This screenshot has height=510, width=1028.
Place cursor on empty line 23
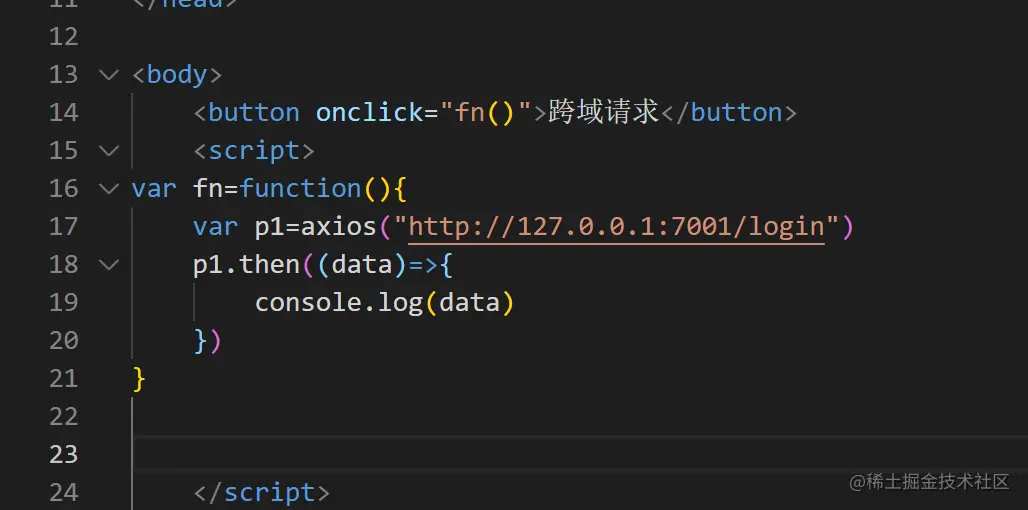click(500, 454)
